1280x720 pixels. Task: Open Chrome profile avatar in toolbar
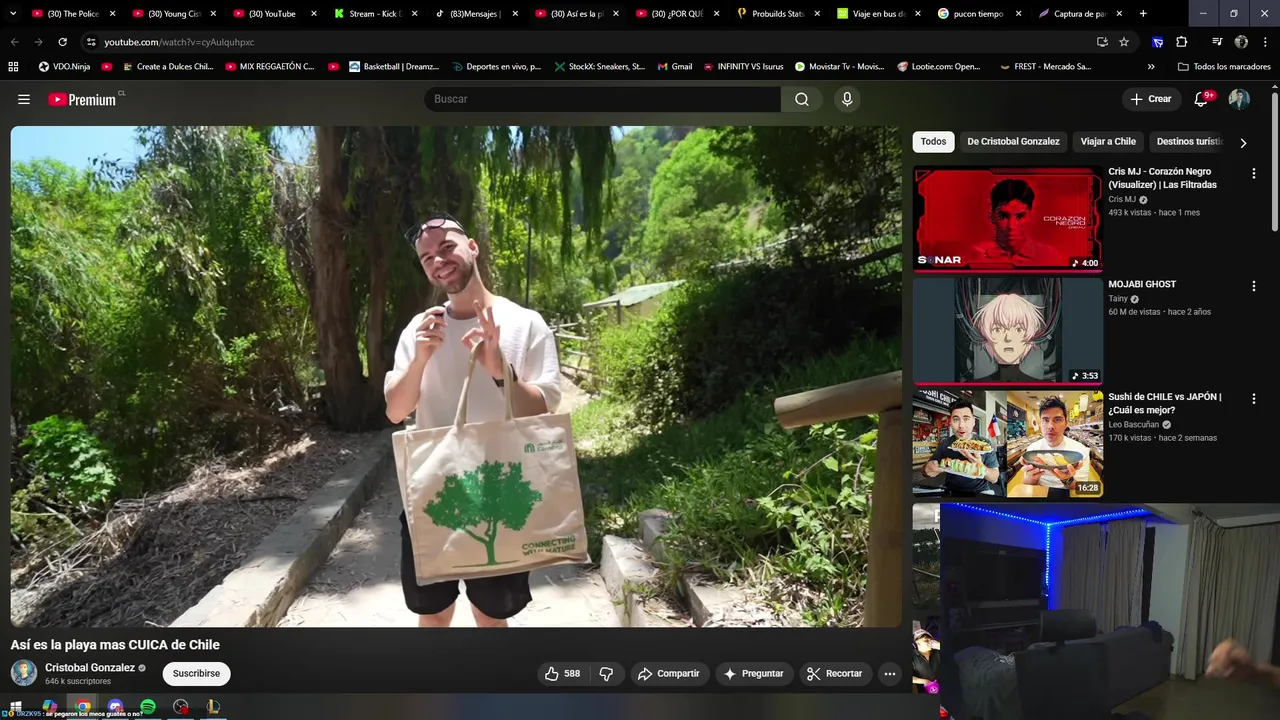[x=1241, y=42]
